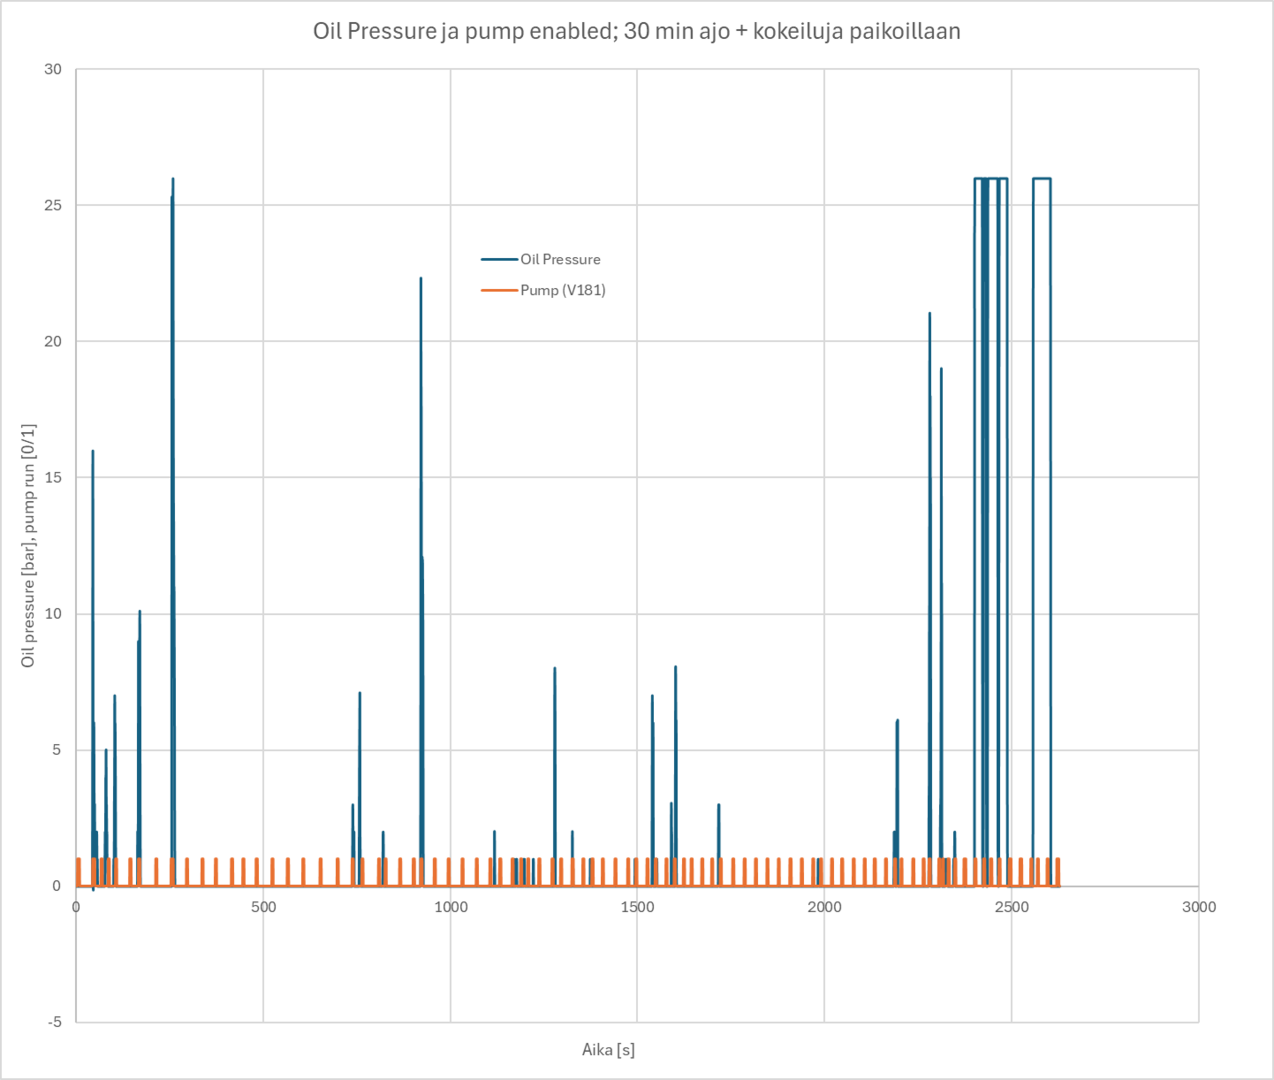The image size is (1274, 1080).
Task: Click top of the last 26 bar plateau
Action: pos(1041,179)
